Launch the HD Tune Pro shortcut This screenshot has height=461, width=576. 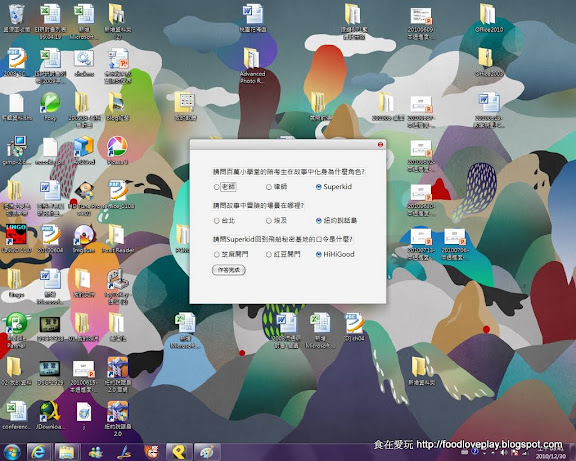(x=84, y=197)
